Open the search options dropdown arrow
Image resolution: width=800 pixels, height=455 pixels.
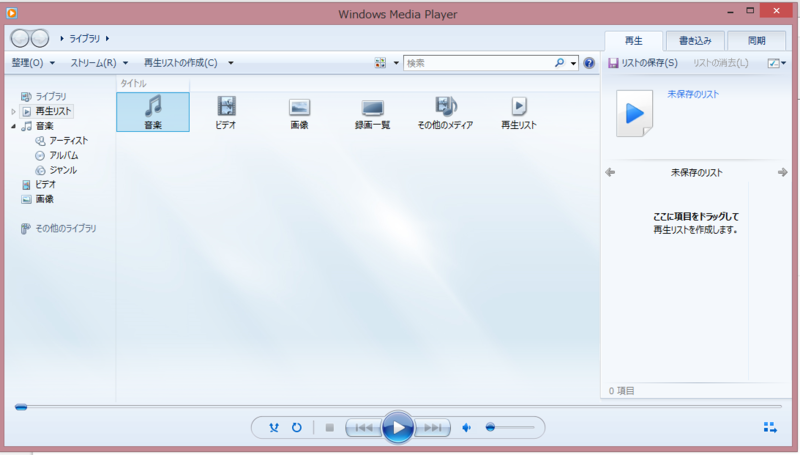pyautogui.click(x=573, y=63)
